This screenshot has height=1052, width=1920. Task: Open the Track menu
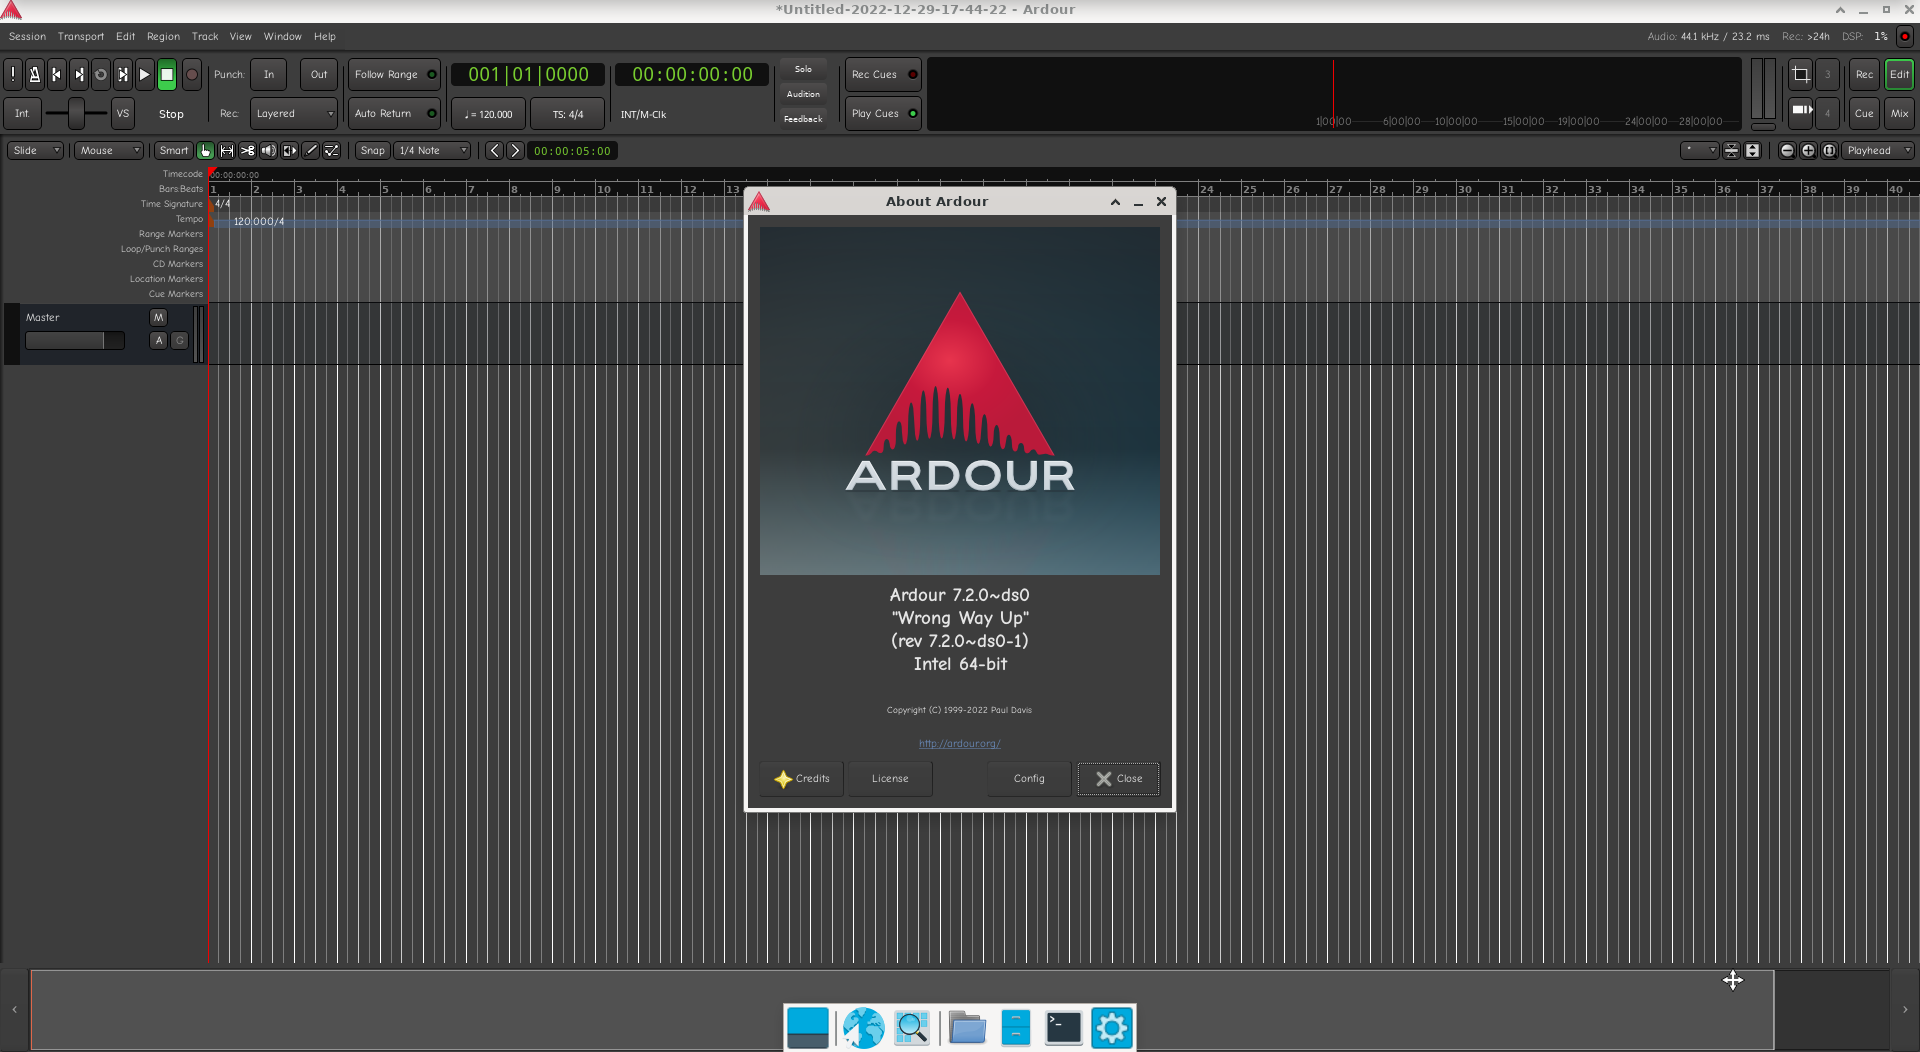point(205,37)
